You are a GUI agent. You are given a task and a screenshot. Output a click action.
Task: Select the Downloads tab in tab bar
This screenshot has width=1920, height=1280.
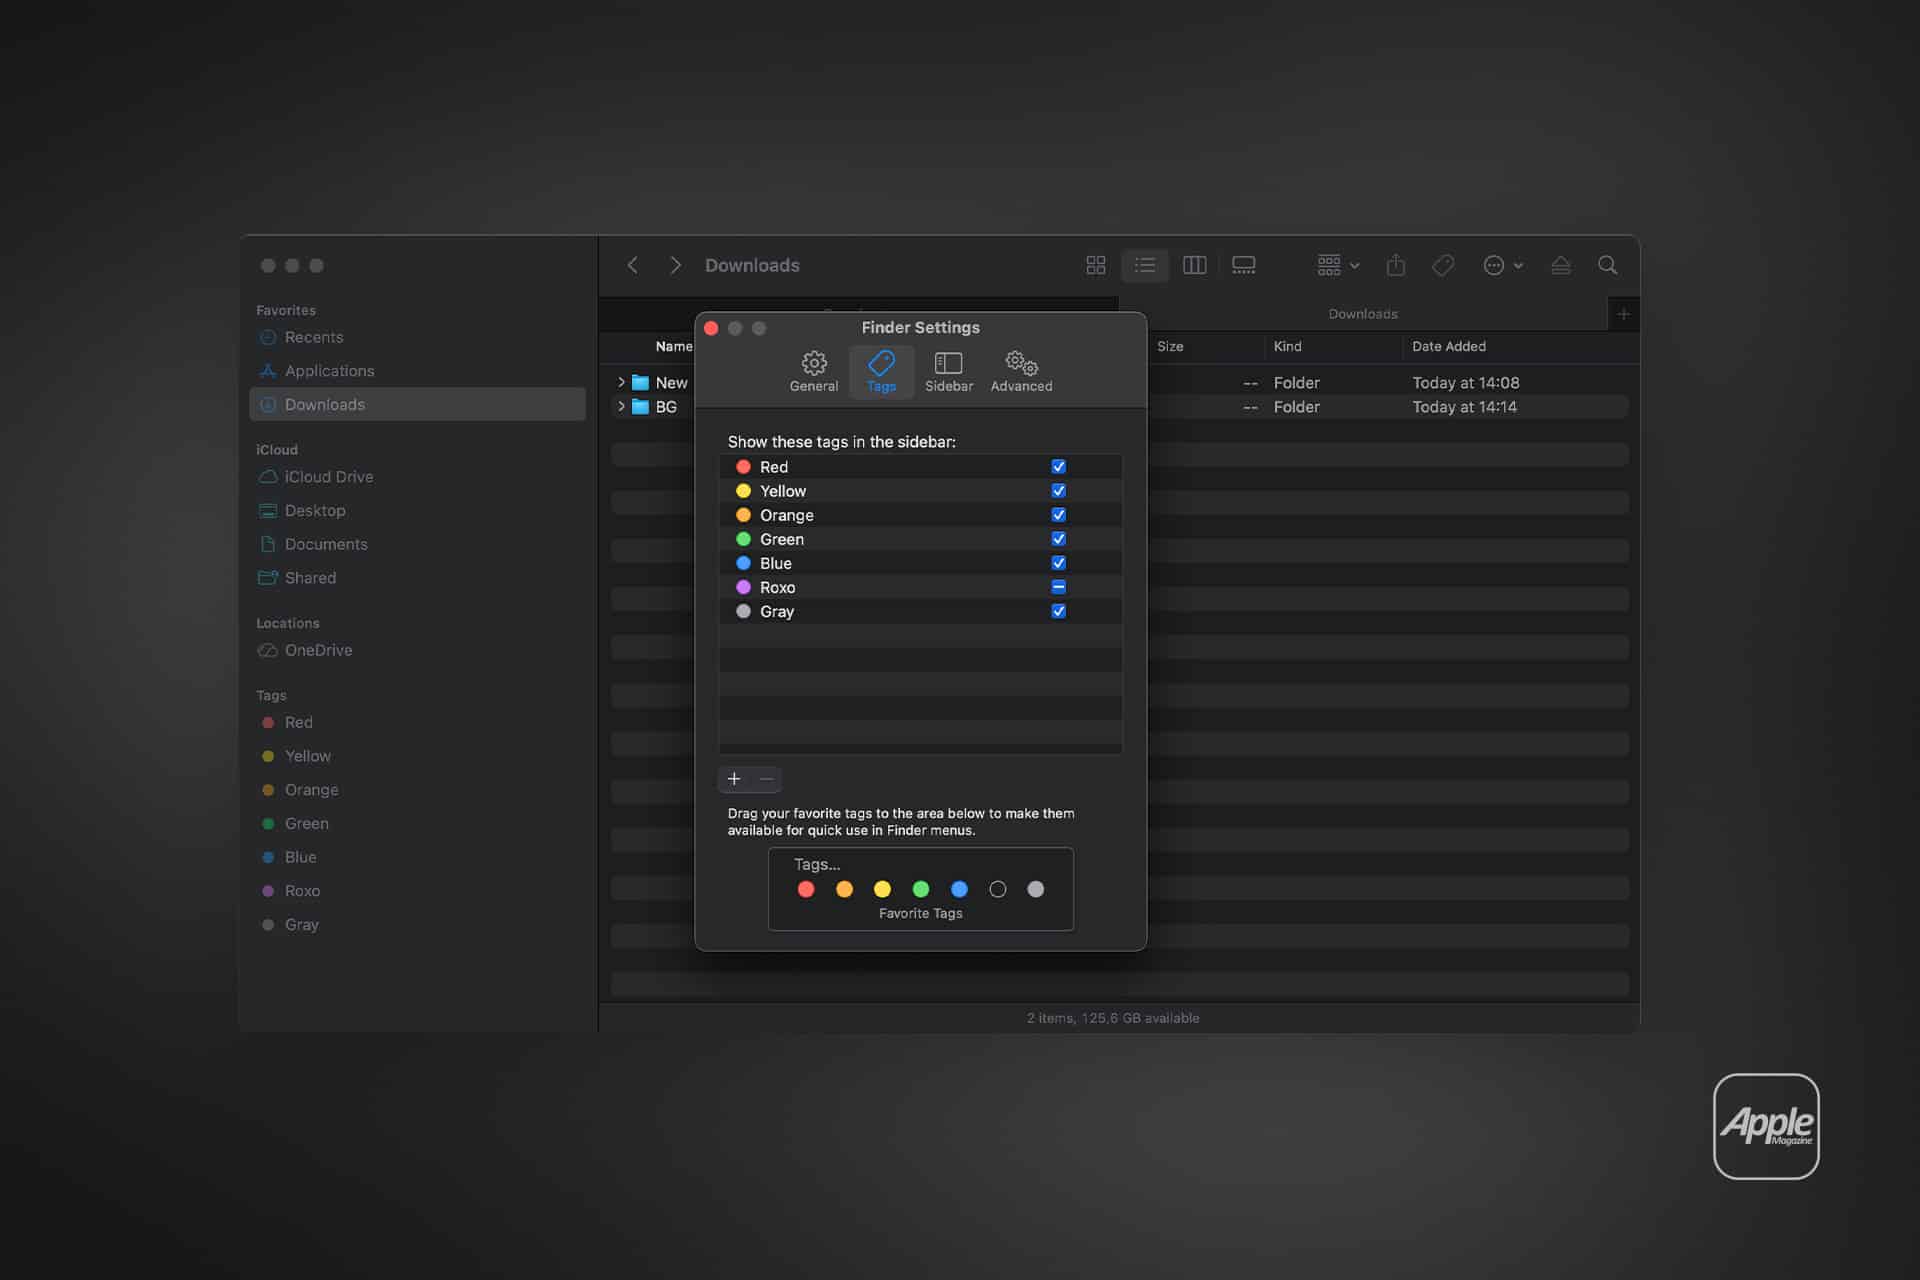coord(1363,314)
